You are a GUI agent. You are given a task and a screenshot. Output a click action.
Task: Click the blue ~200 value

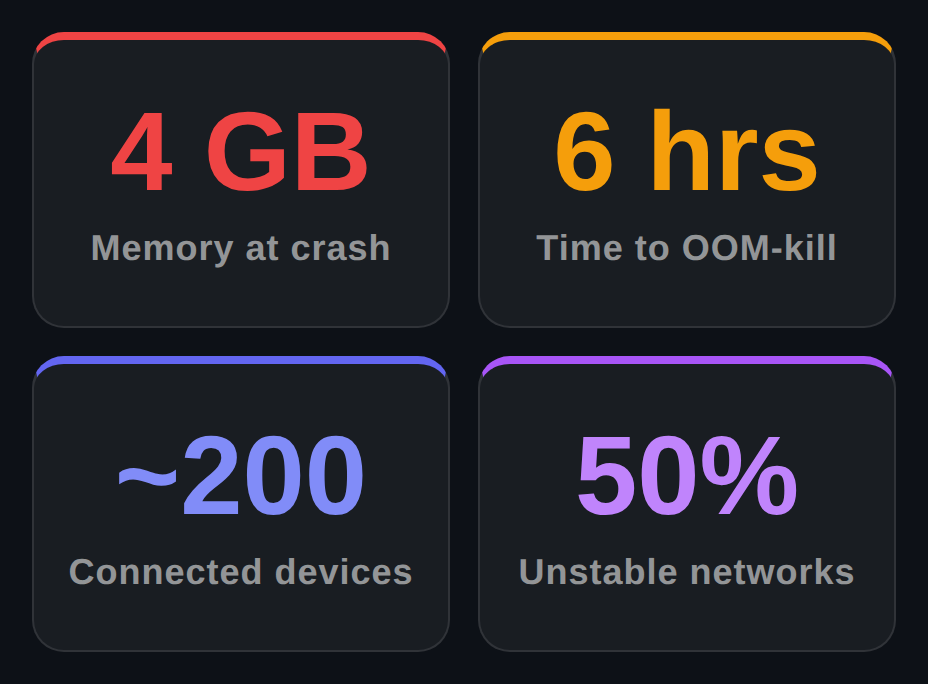click(x=240, y=475)
